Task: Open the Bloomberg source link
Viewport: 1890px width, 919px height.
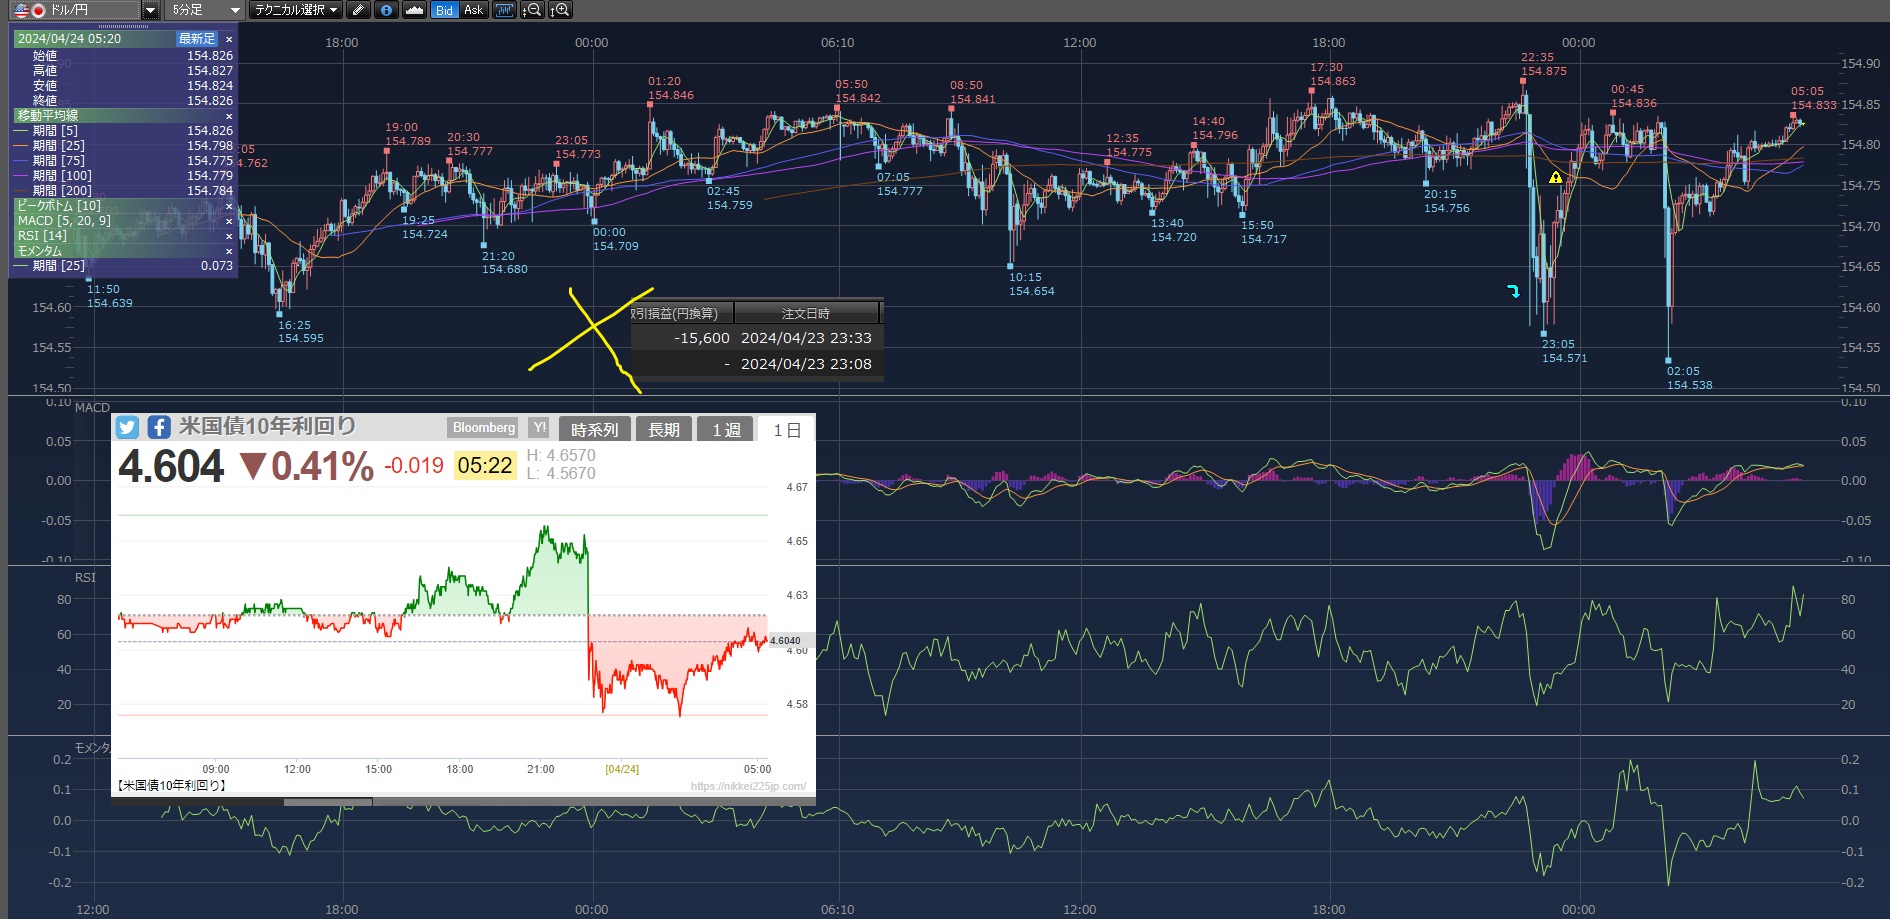Action: point(484,428)
